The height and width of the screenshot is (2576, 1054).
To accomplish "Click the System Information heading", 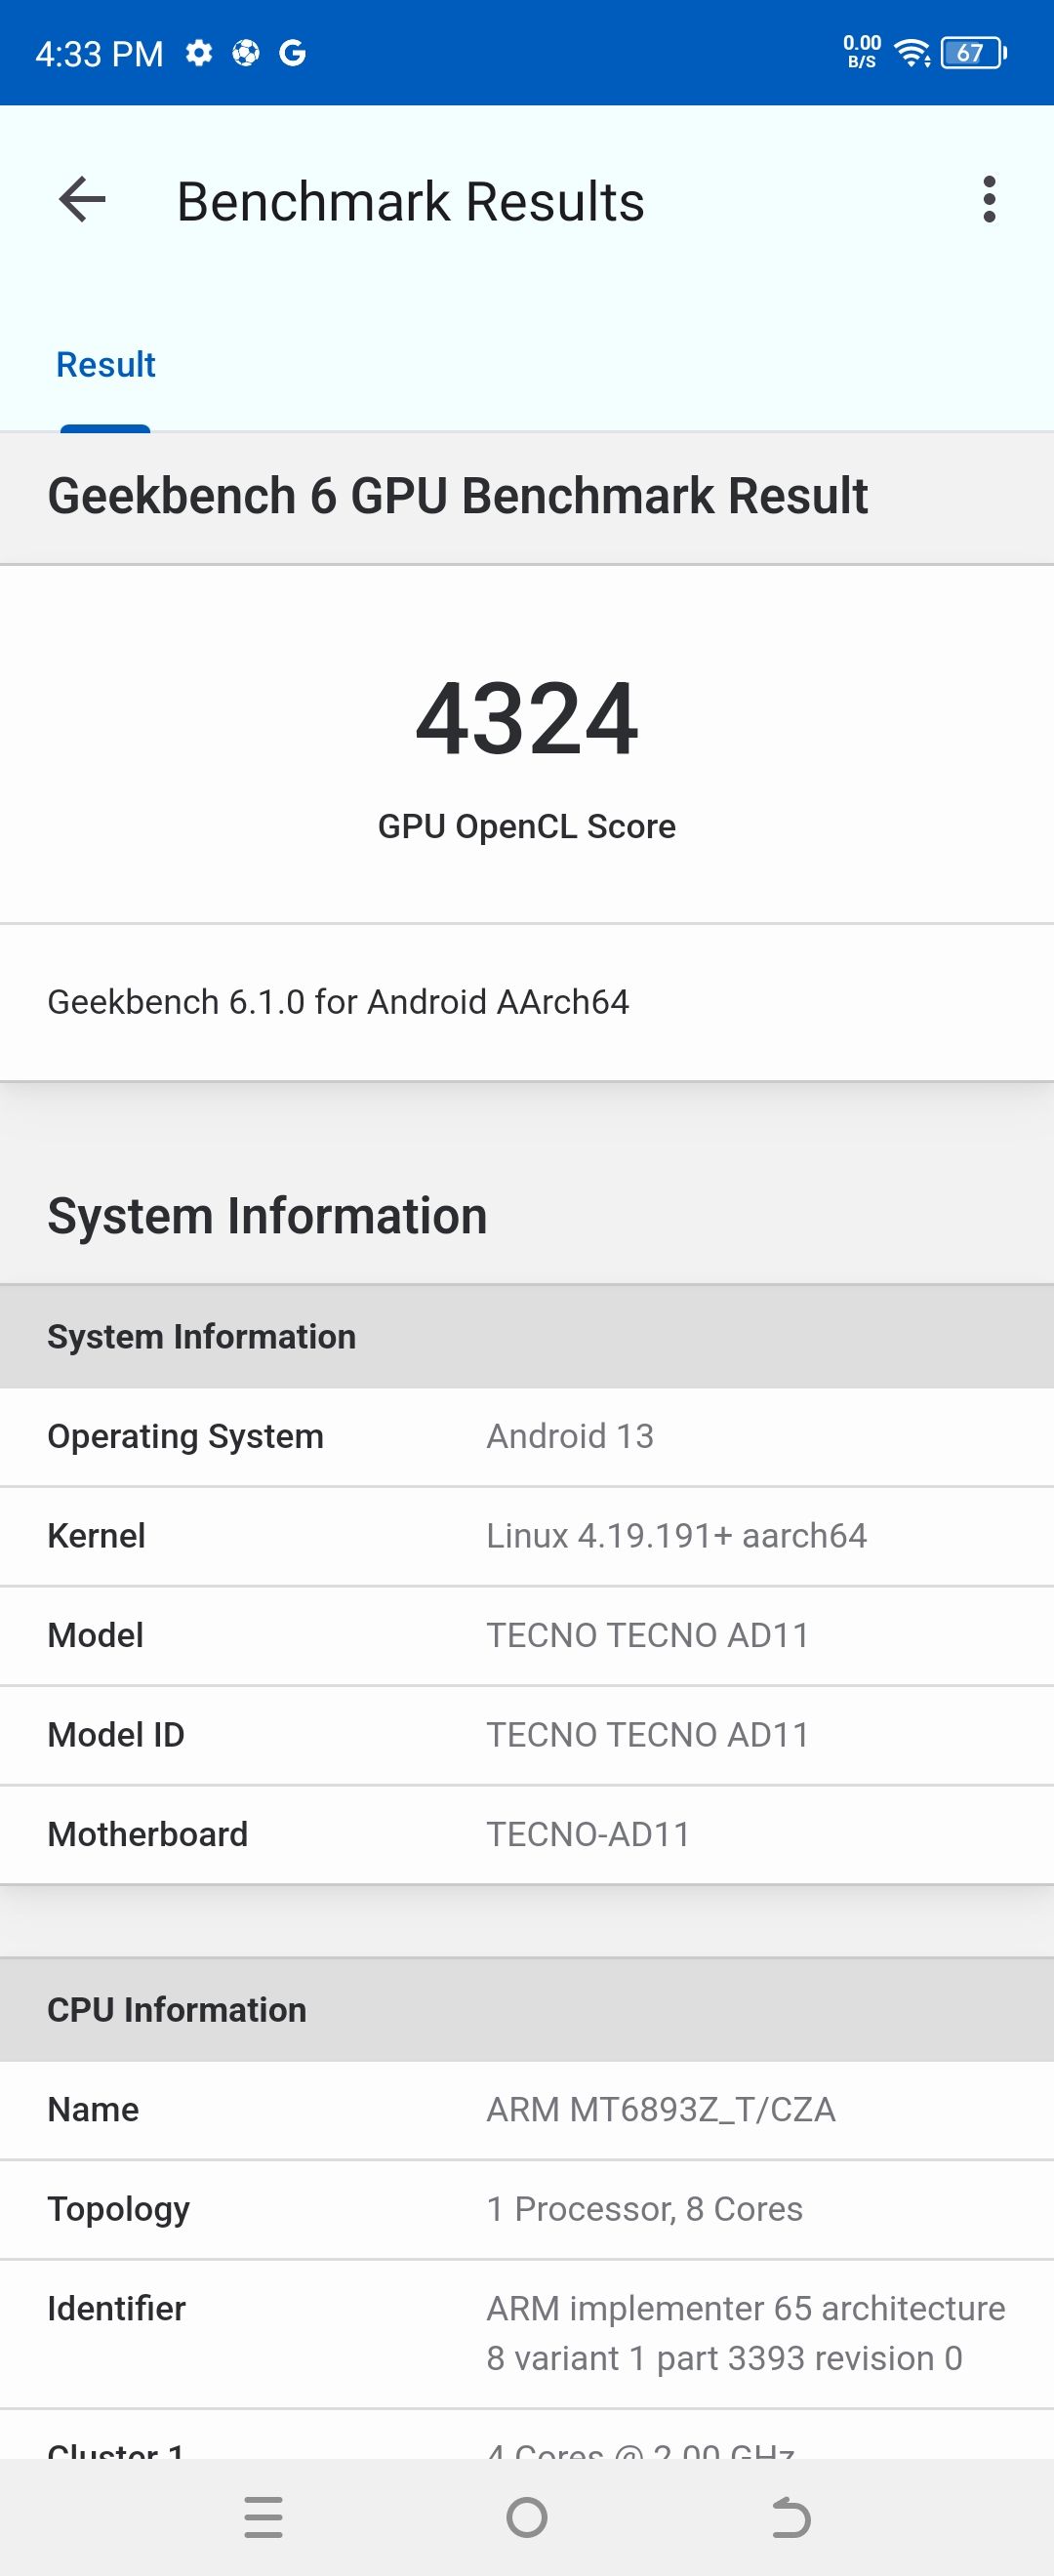I will coord(268,1216).
